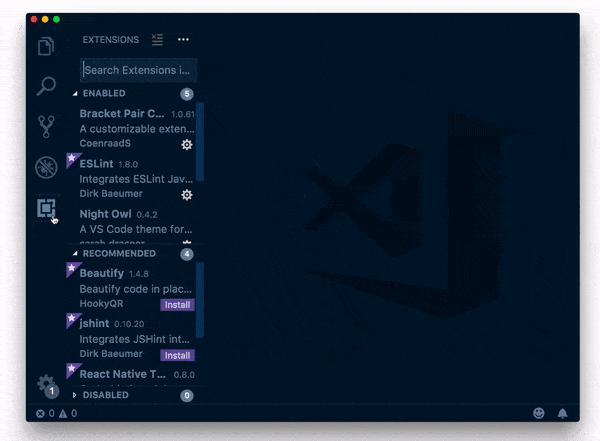Click the DISABLED count badge 0
600x441 pixels.
(x=187, y=395)
